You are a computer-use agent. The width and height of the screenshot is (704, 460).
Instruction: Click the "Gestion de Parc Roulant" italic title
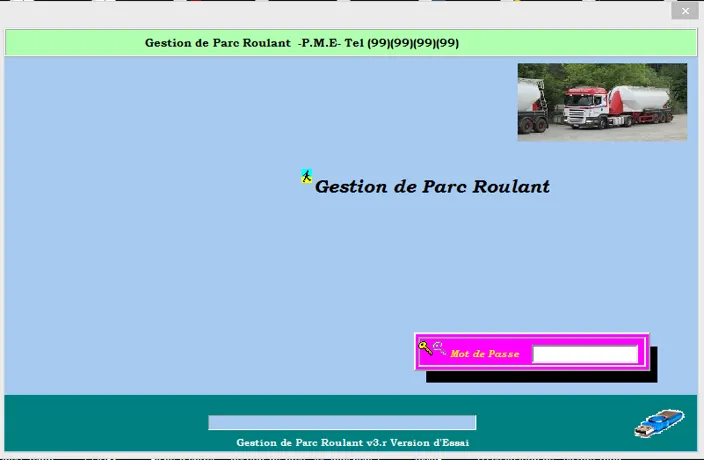(432, 187)
